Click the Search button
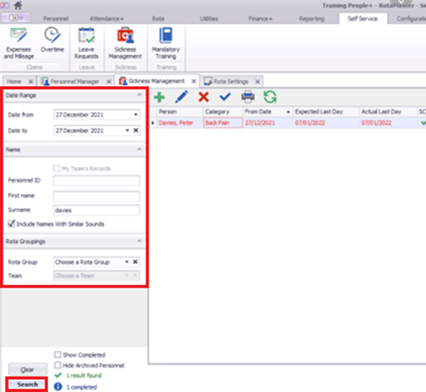 point(28,384)
